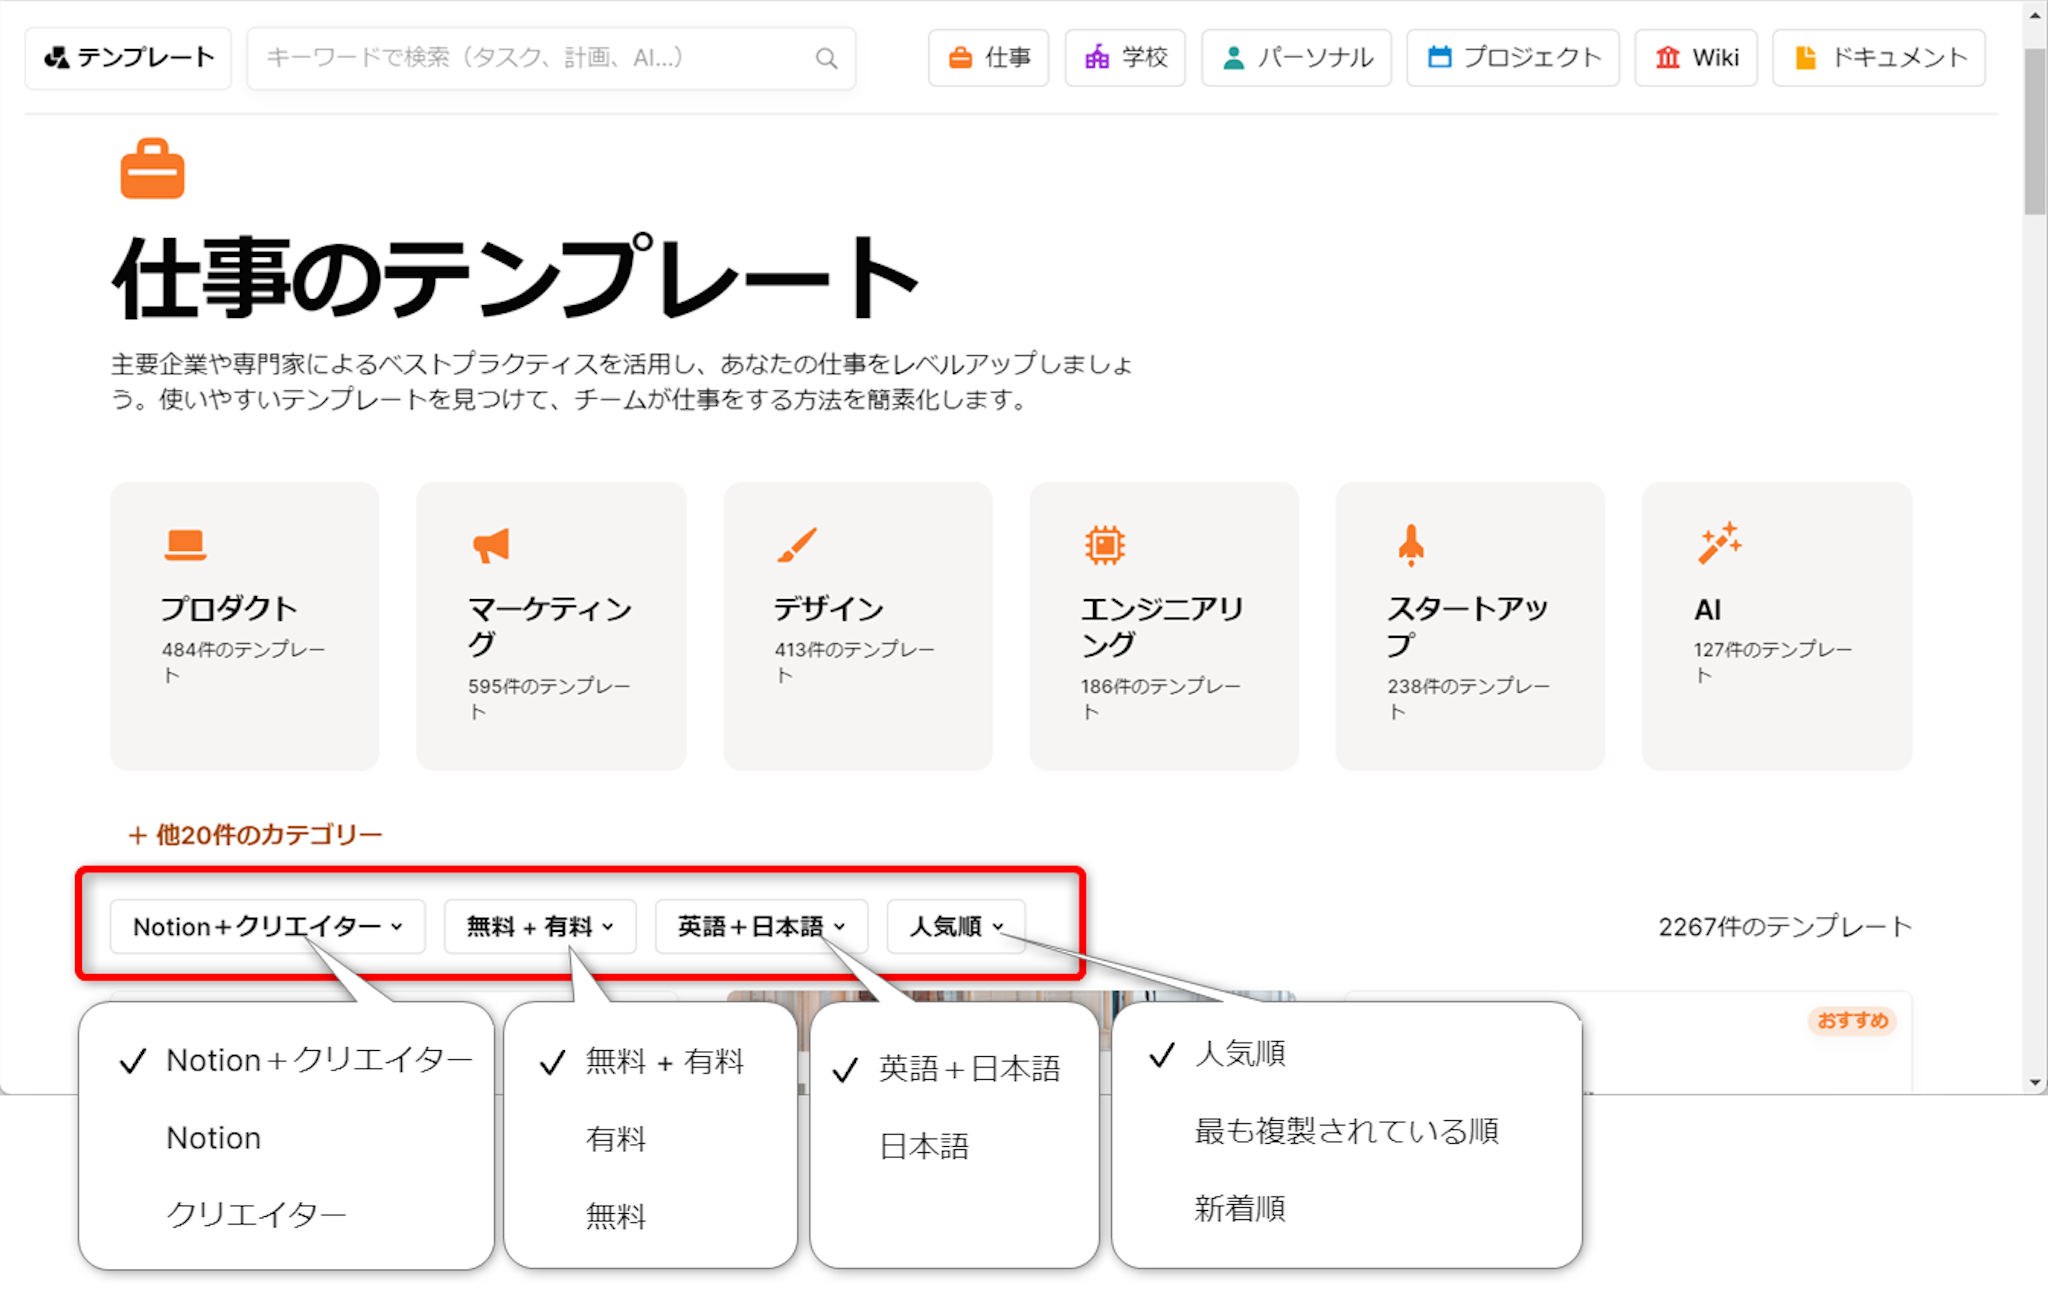Click the rocket icon in スタートアップ card

coord(1410,545)
